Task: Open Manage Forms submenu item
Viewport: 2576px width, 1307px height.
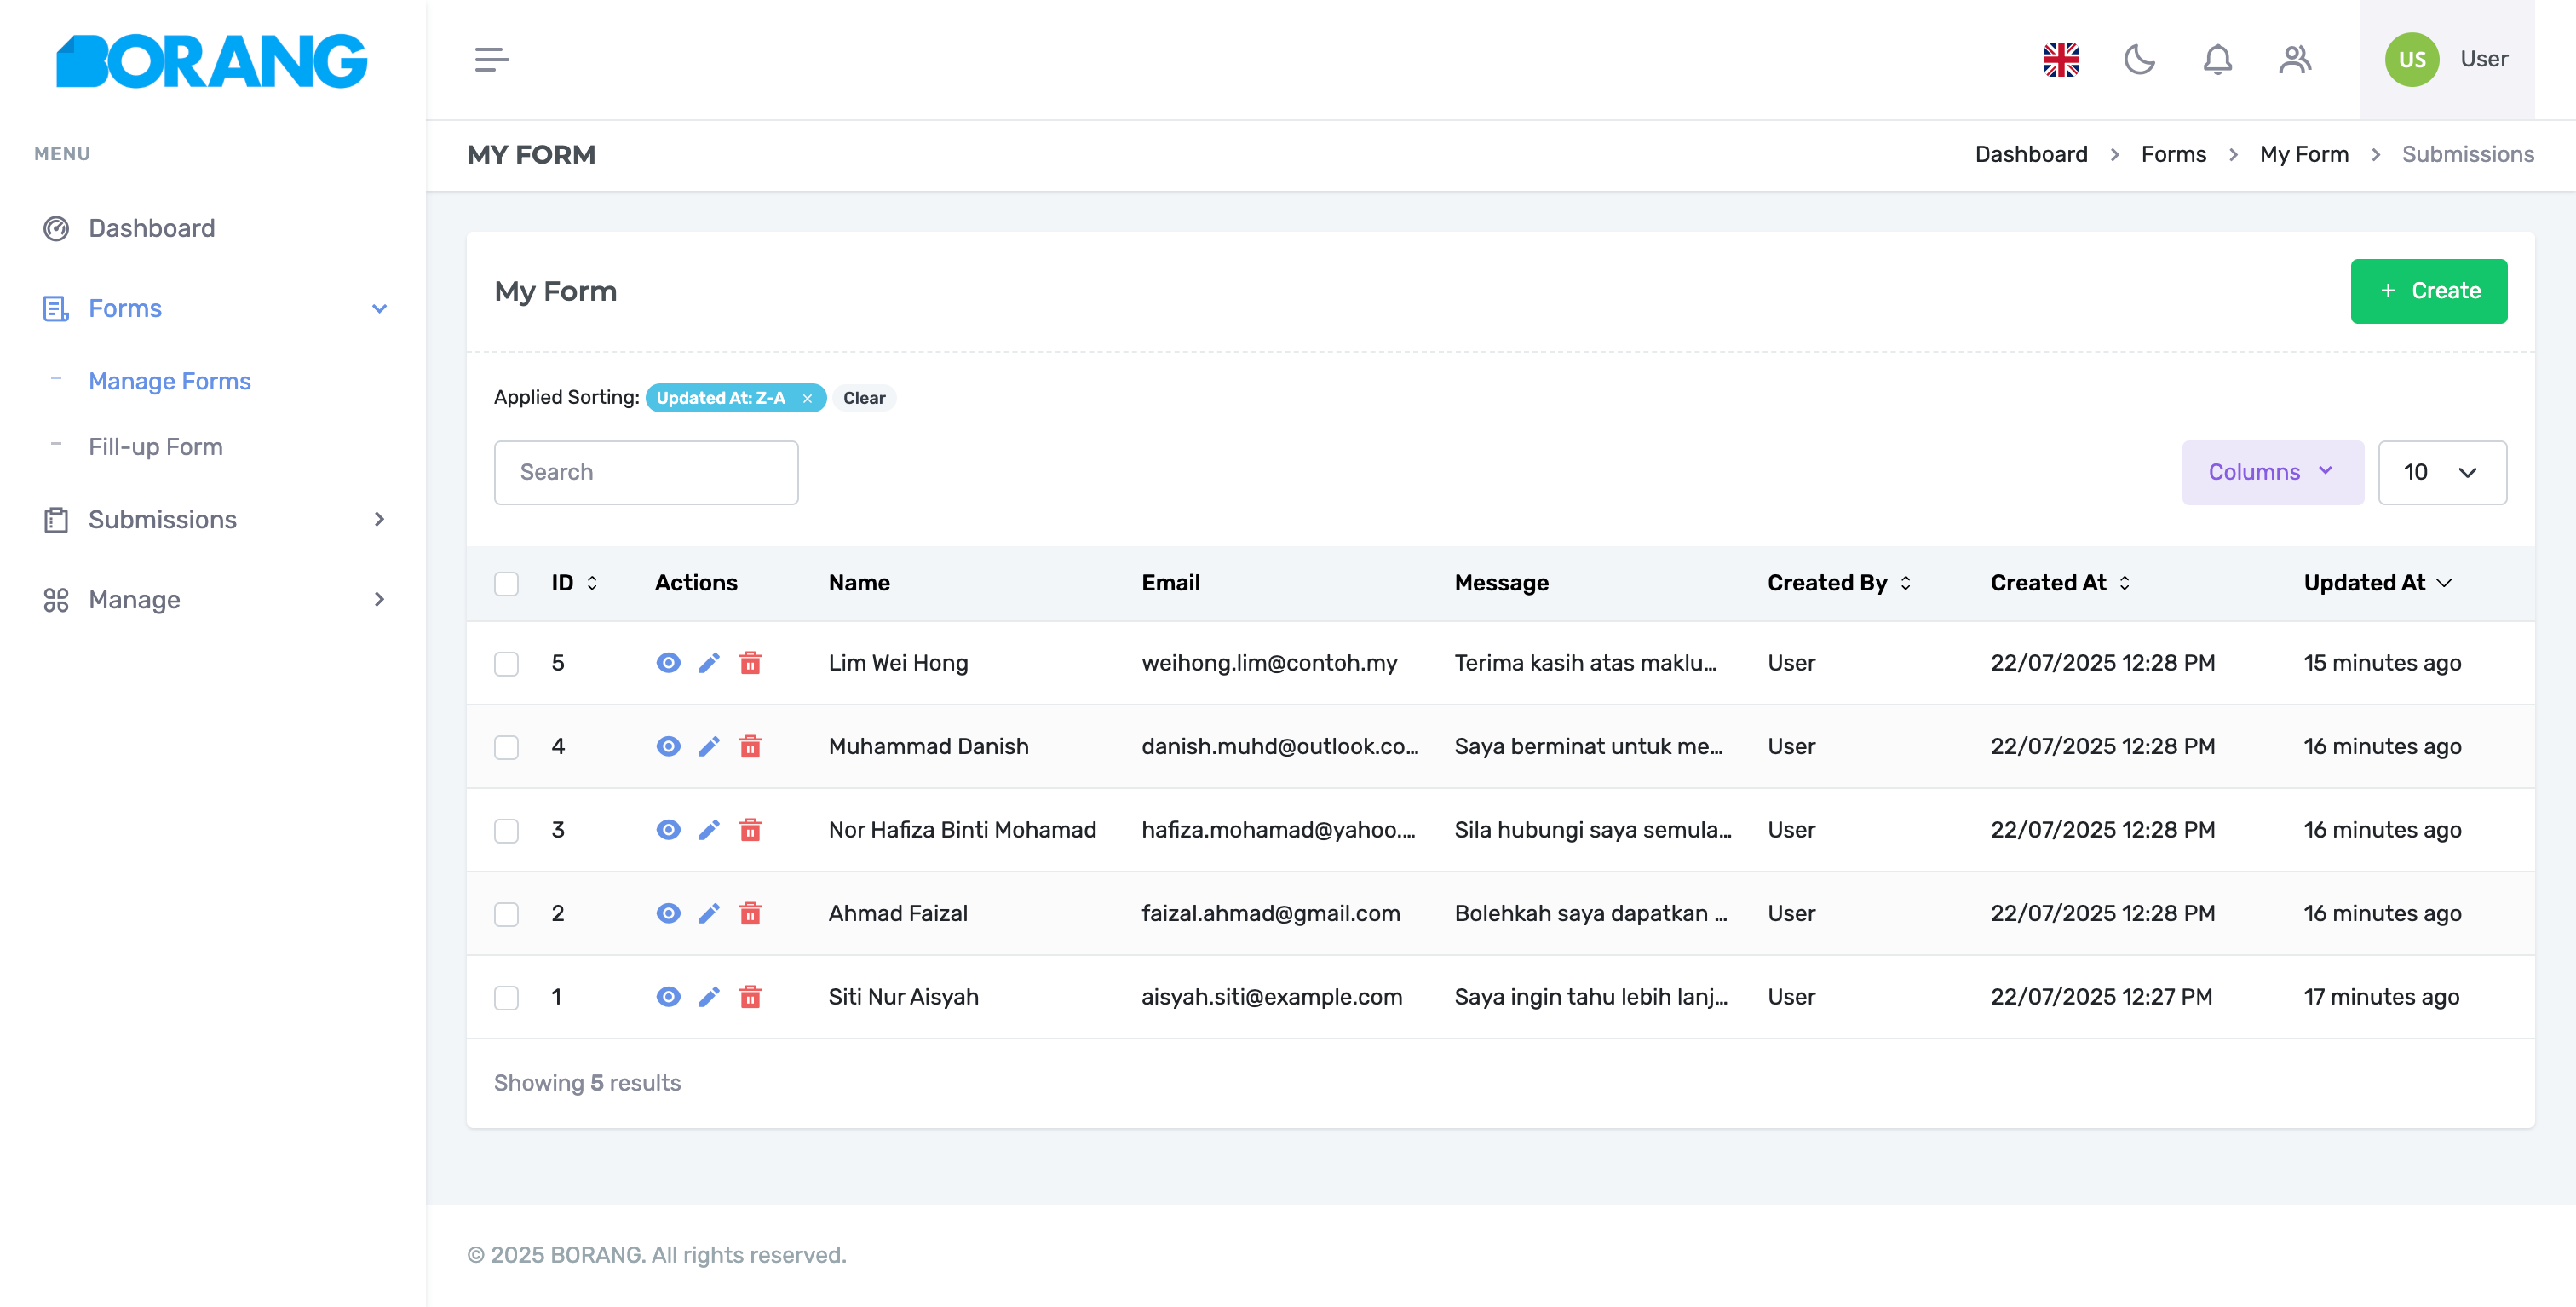Action: click(x=169, y=381)
